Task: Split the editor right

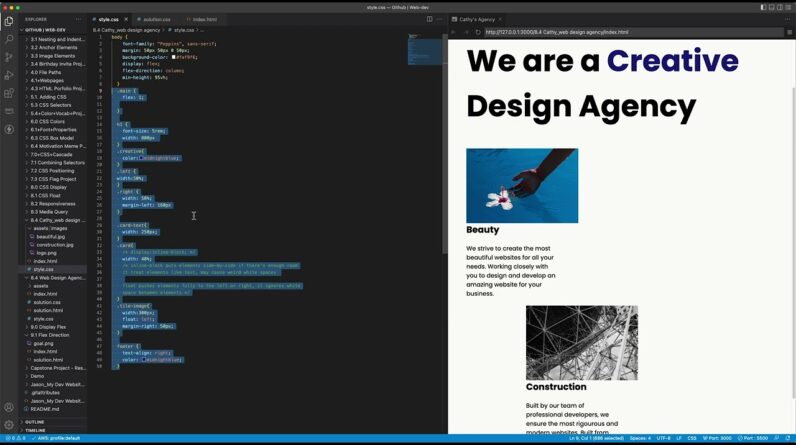Action: click(x=429, y=19)
